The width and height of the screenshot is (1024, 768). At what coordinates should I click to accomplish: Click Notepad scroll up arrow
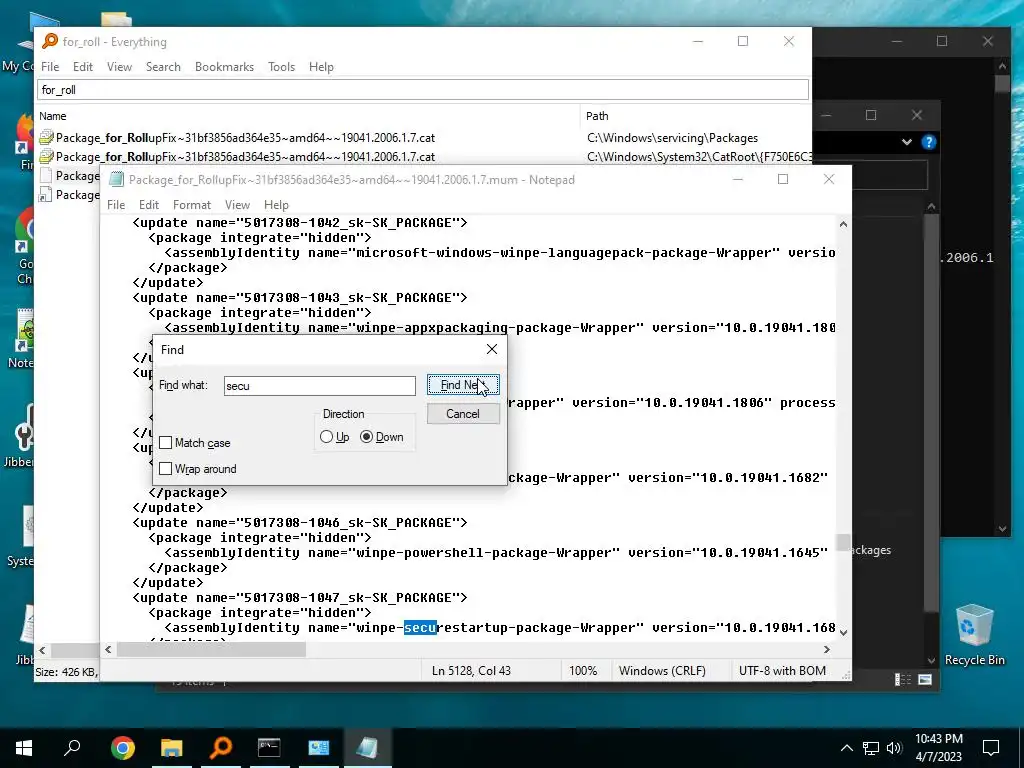(x=843, y=224)
